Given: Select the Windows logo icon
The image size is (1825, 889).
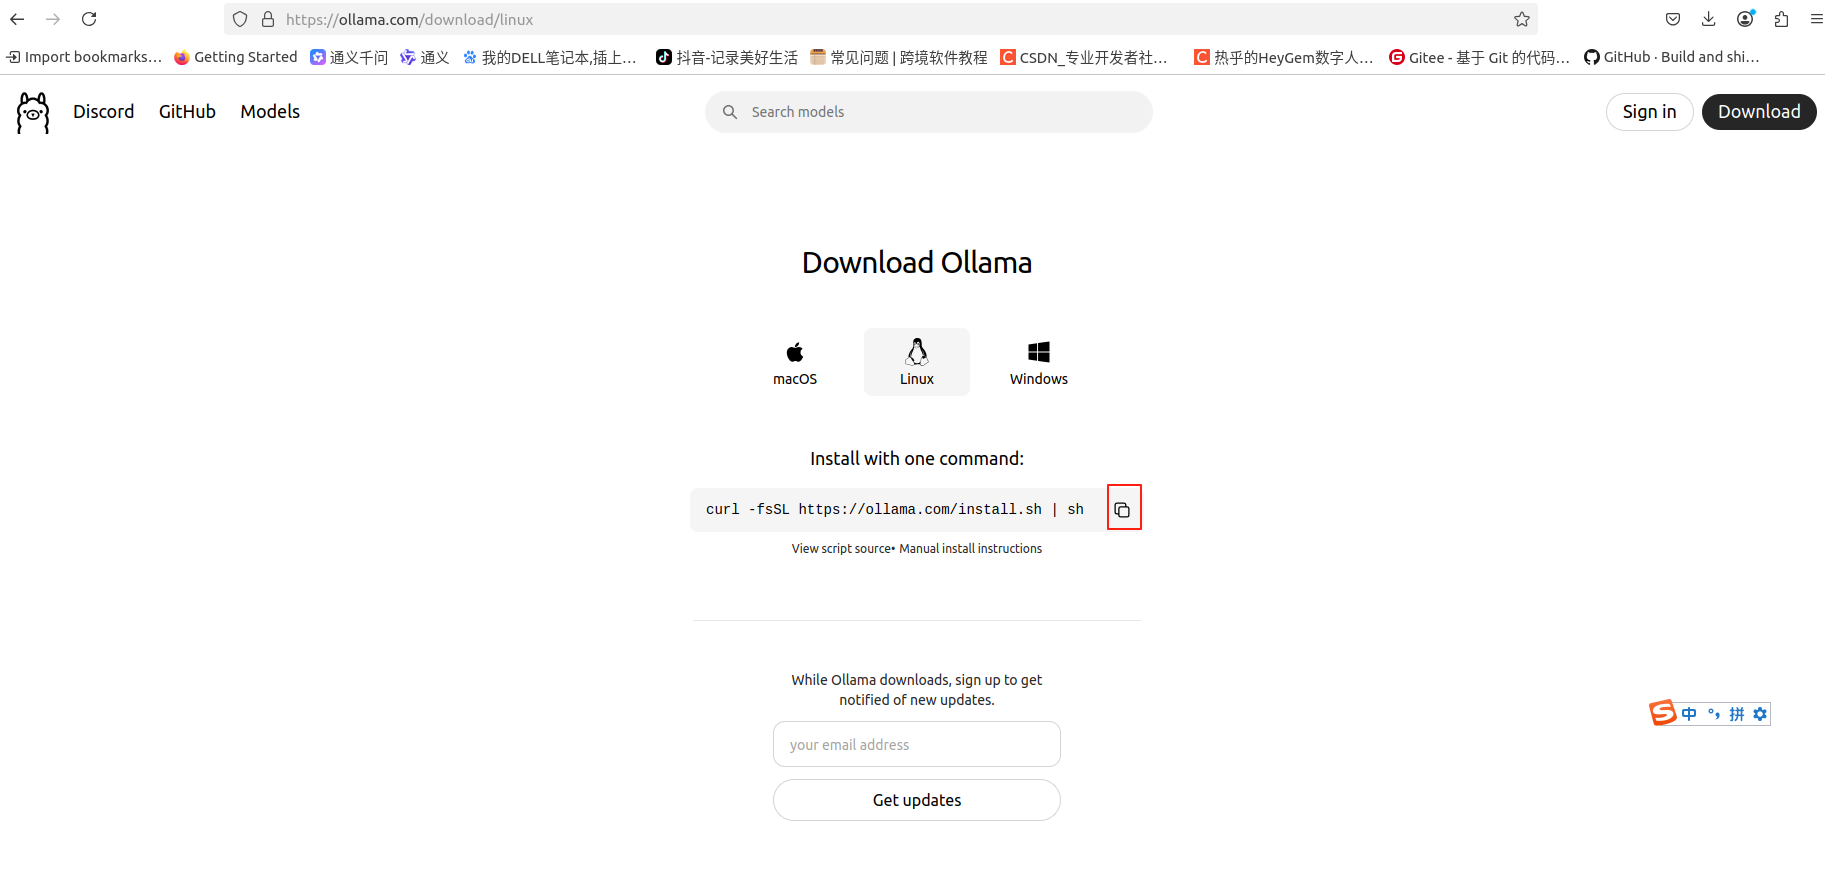Looking at the screenshot, I should [x=1039, y=352].
